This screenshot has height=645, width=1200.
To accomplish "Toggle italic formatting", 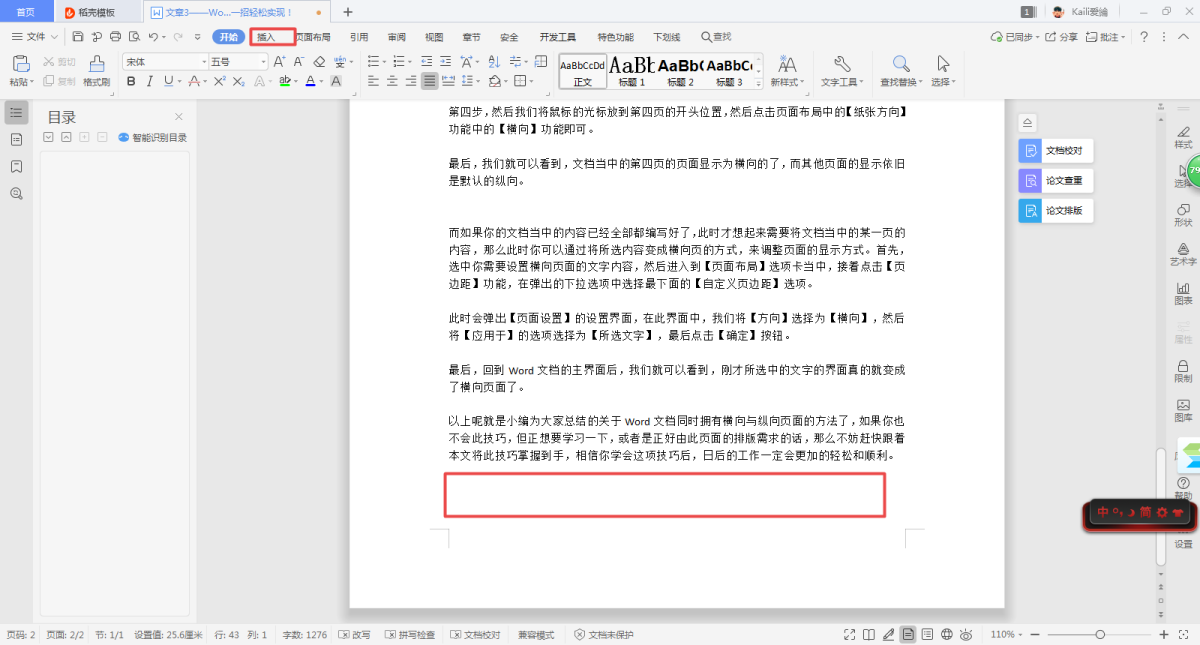I will pyautogui.click(x=149, y=81).
